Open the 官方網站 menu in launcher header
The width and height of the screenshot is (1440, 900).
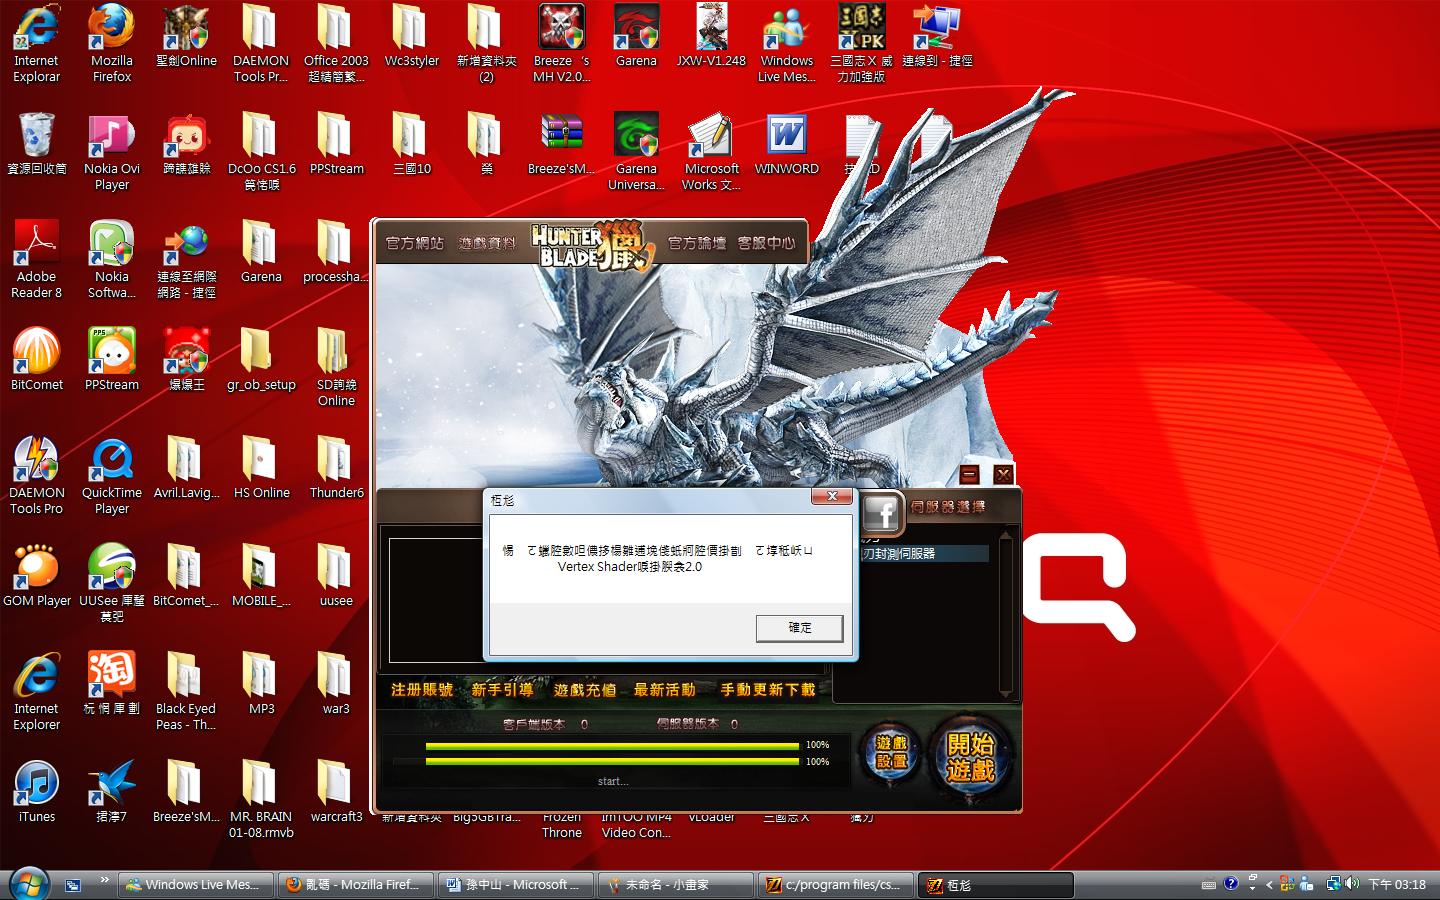414,243
